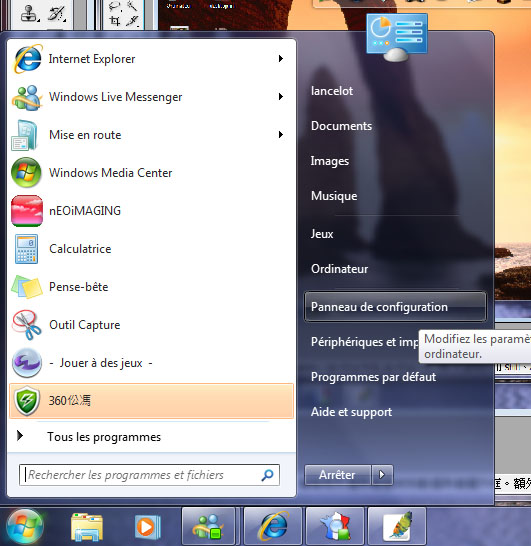Click the Control Panel picture atop Start menu
531x546 pixels.
(x=397, y=37)
